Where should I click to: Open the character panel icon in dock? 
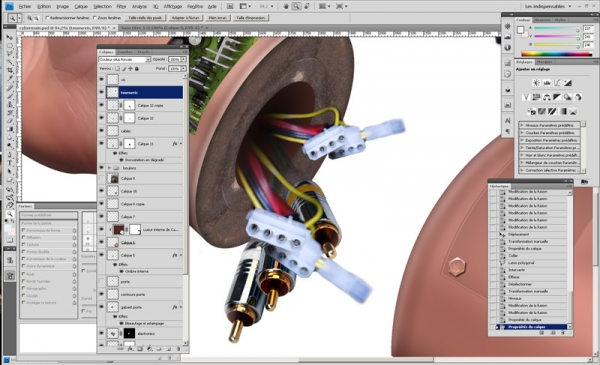click(x=508, y=121)
